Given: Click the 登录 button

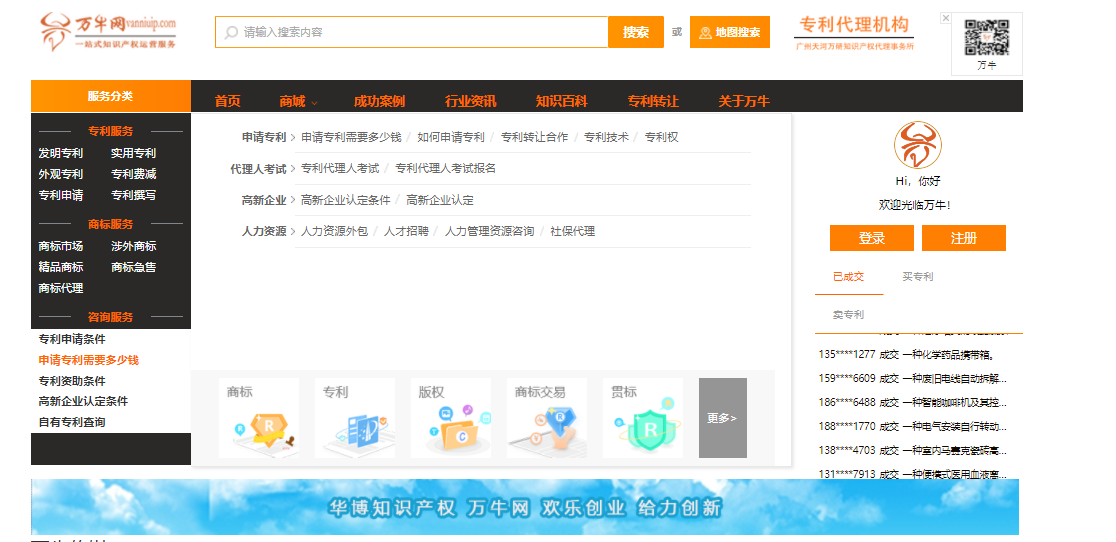Looking at the screenshot, I should pyautogui.click(x=872, y=238).
